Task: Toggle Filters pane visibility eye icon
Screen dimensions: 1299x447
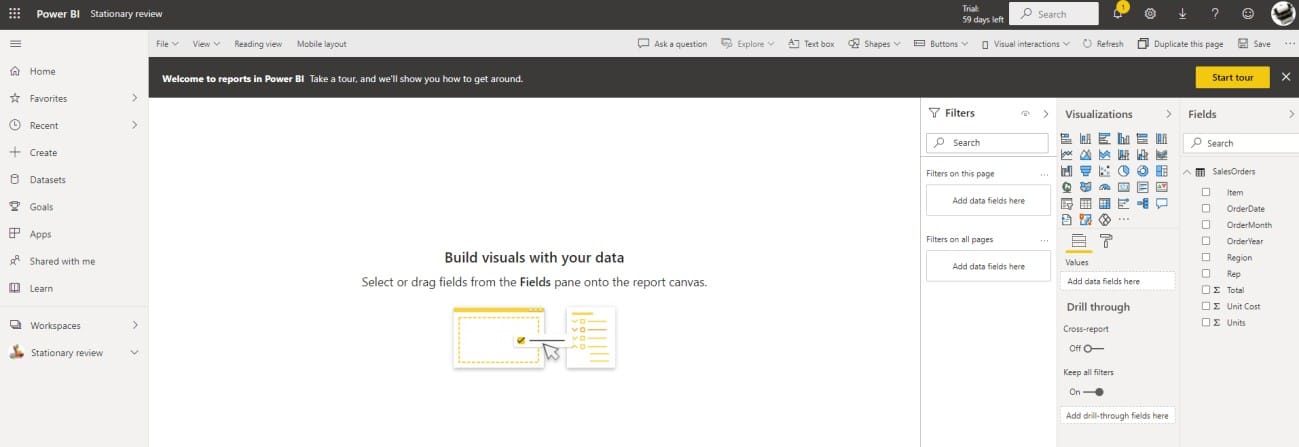Action: [1025, 114]
